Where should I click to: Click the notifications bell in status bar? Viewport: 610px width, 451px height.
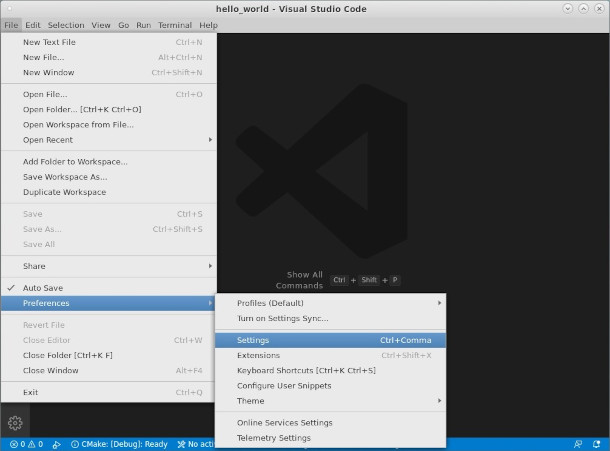pyautogui.click(x=596, y=444)
